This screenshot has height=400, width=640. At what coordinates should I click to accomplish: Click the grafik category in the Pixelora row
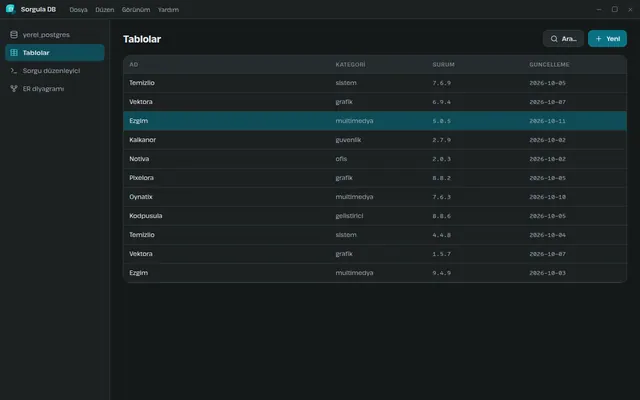coord(344,178)
